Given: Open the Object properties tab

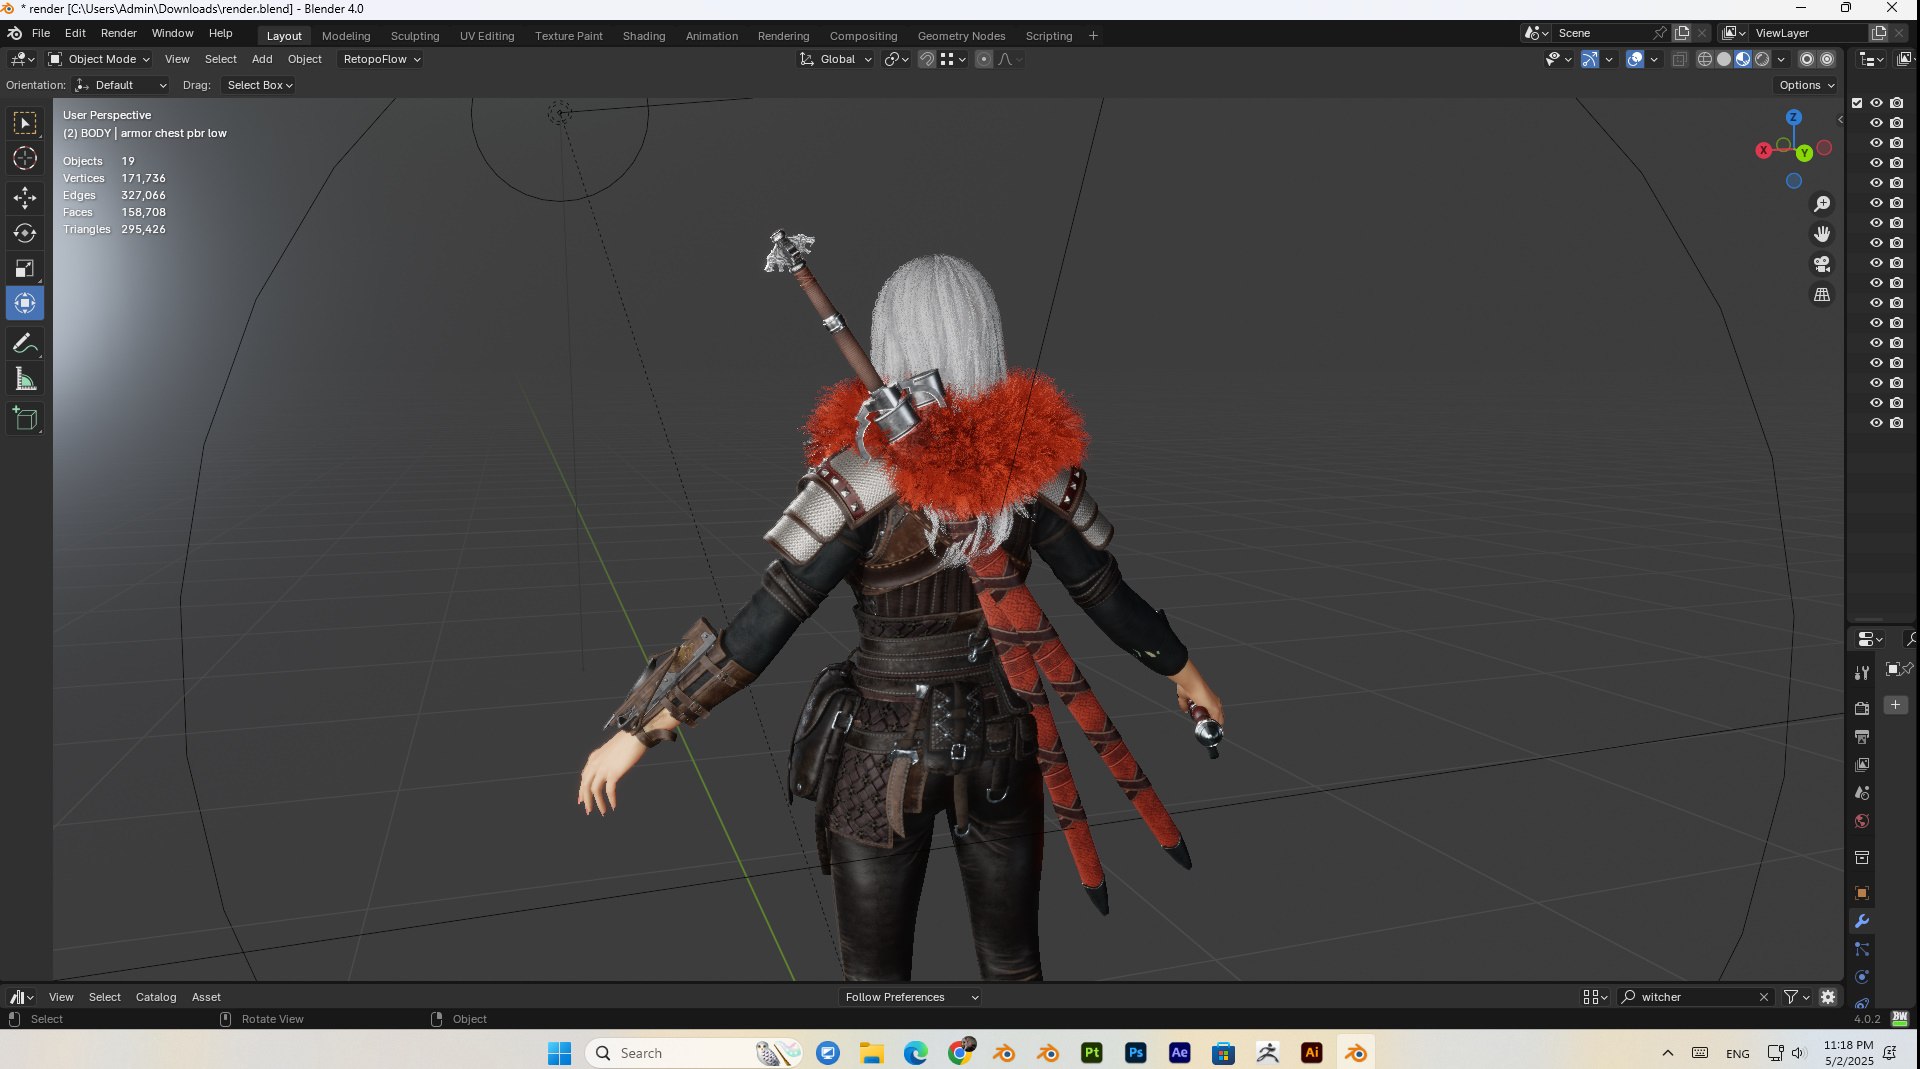Looking at the screenshot, I should pos(1862,893).
